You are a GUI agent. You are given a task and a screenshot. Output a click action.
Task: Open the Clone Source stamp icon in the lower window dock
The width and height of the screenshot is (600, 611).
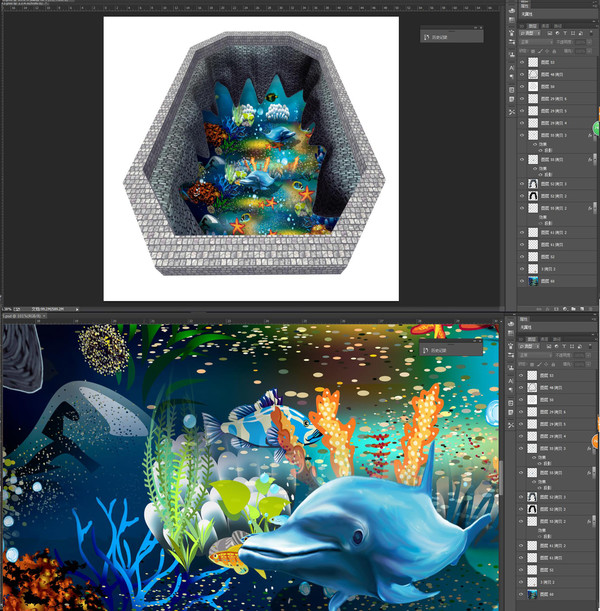511,367
